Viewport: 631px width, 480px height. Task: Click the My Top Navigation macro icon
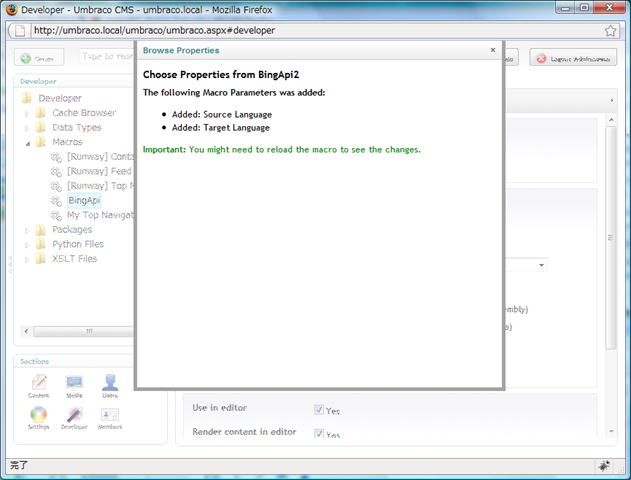pos(56,215)
